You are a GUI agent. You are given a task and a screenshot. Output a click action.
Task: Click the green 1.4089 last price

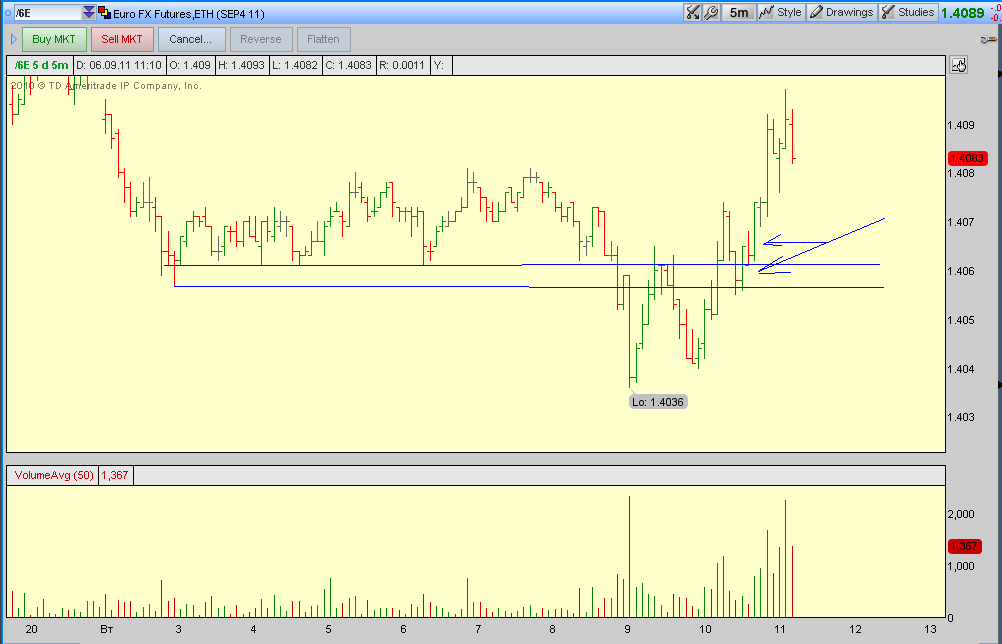[x=963, y=13]
